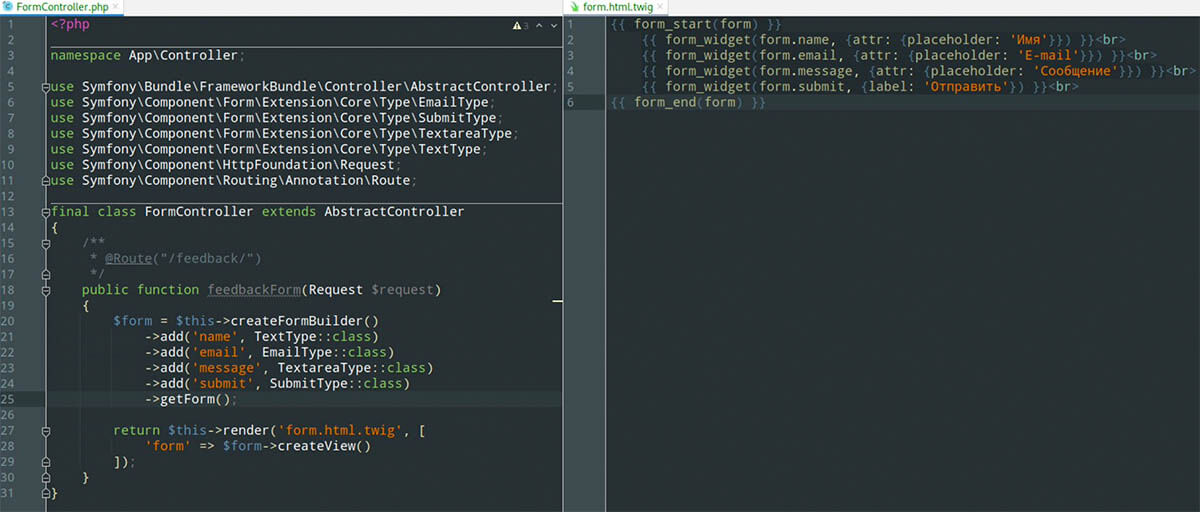Click fold end marker at line 17
The image size is (1200, 512).
pyautogui.click(x=46, y=274)
